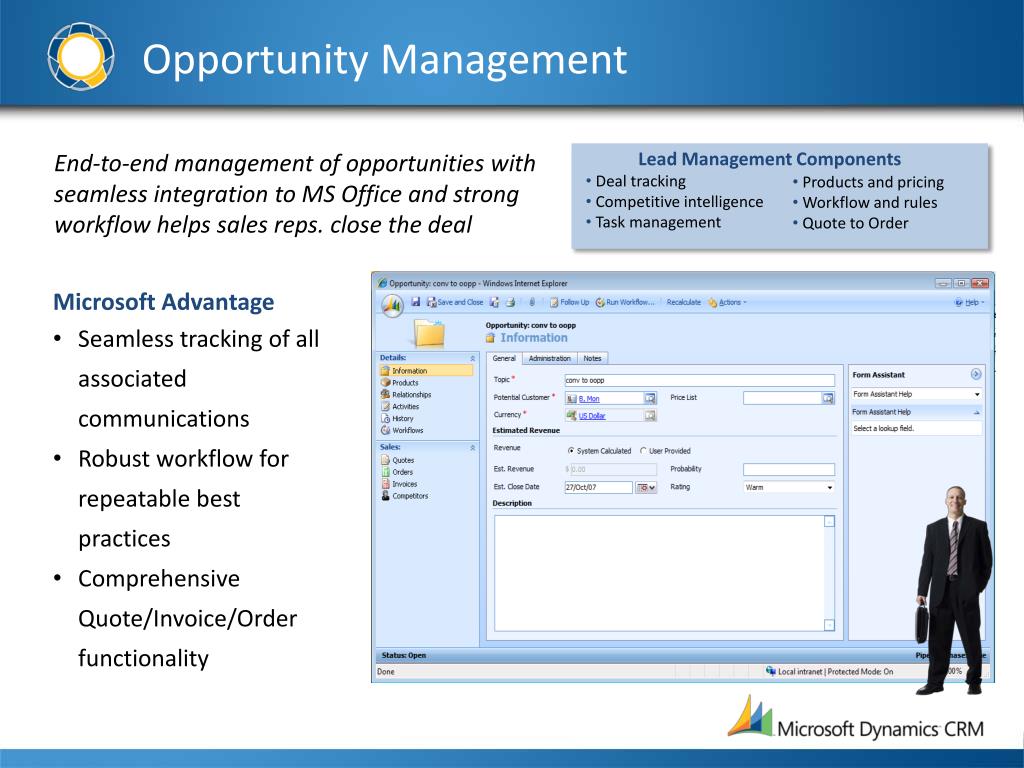Switch to the Notes tab

pyautogui.click(x=592, y=359)
